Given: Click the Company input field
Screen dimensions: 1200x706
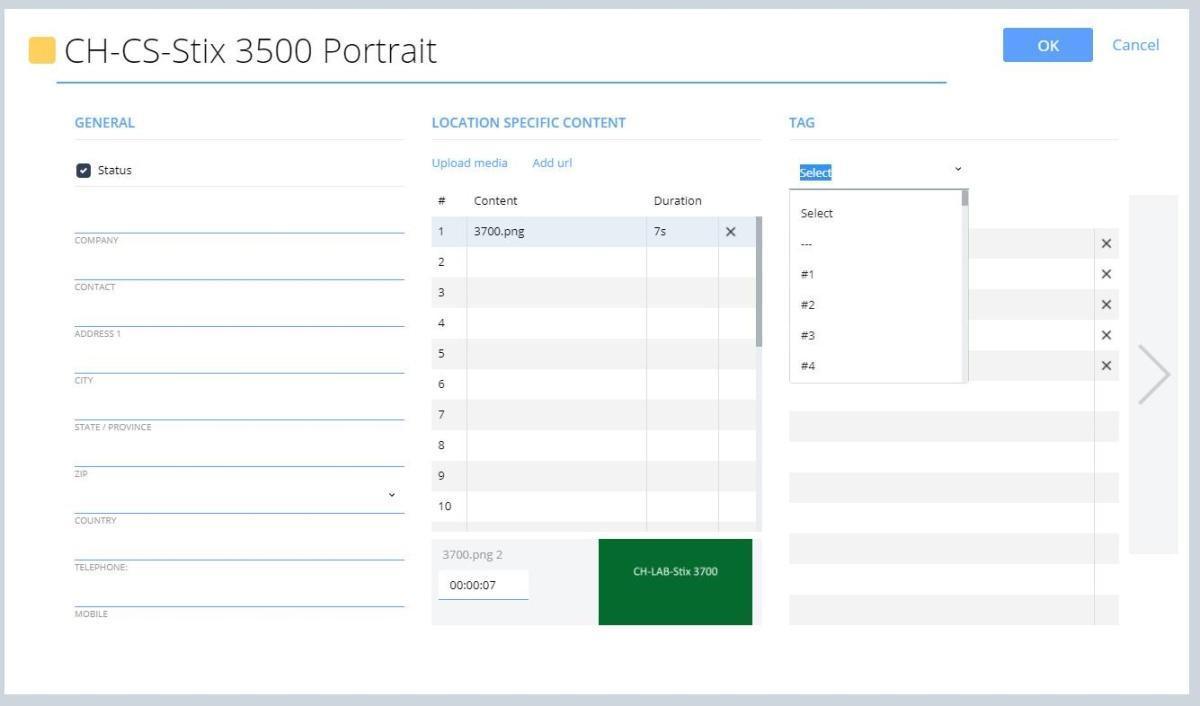Looking at the screenshot, I should point(239,217).
